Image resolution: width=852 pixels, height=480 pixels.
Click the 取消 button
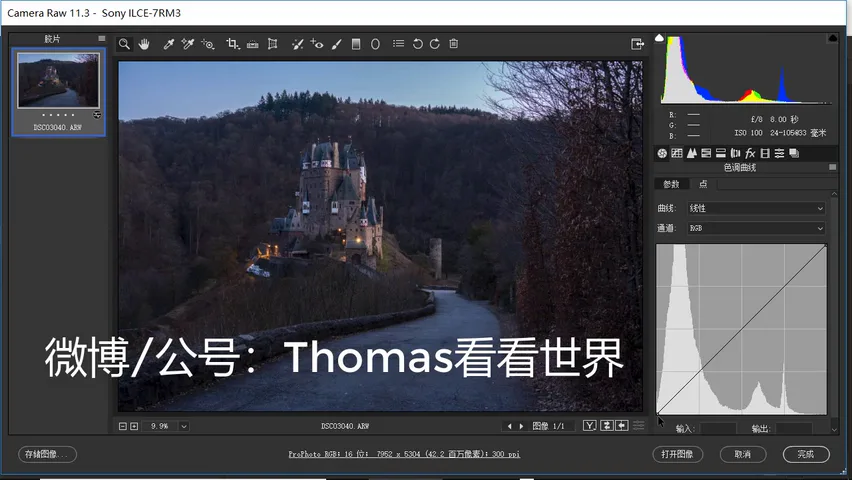[x=743, y=454]
